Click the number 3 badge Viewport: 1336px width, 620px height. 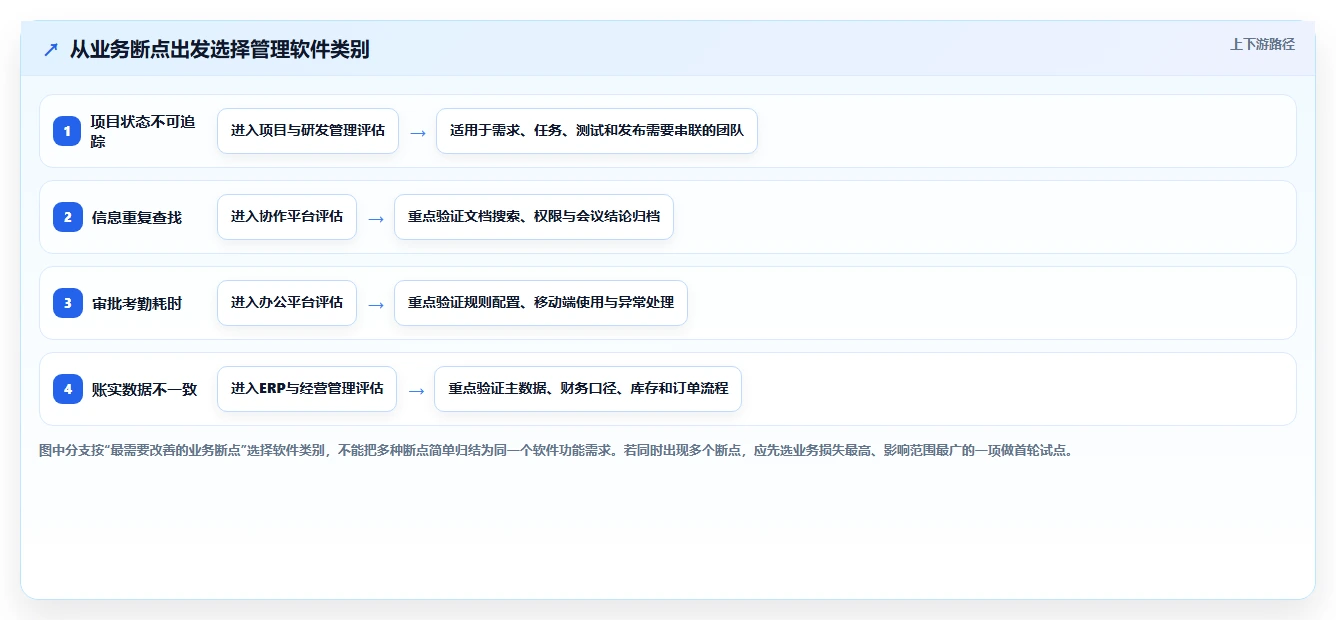tap(68, 303)
